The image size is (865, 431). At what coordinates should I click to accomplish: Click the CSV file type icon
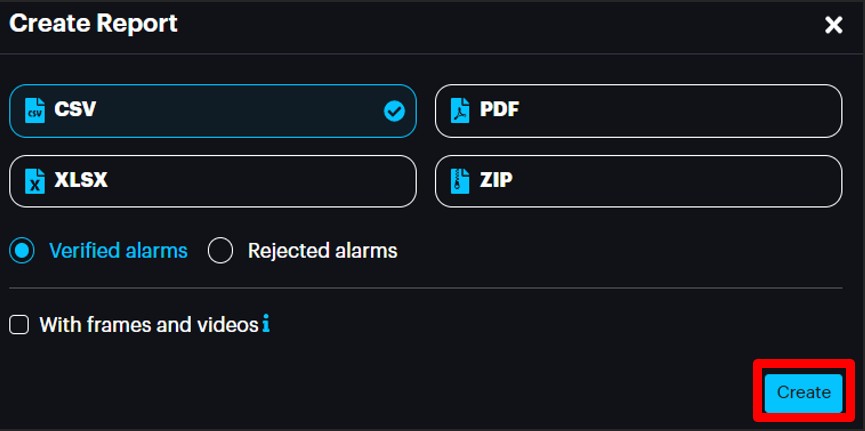[35, 110]
